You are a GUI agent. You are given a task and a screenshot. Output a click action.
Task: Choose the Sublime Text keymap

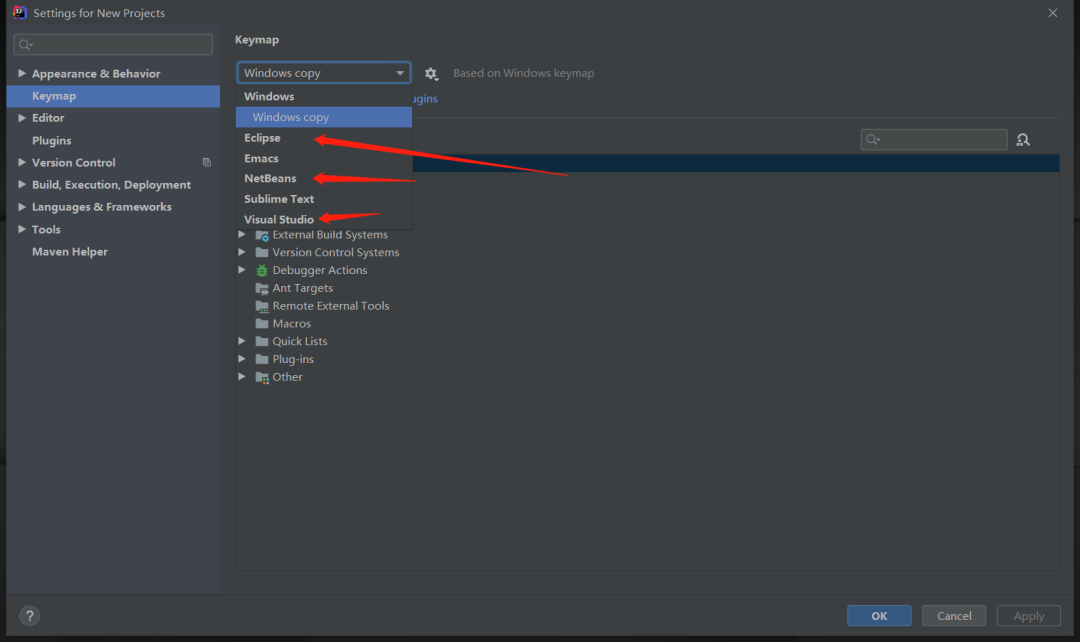point(324,199)
